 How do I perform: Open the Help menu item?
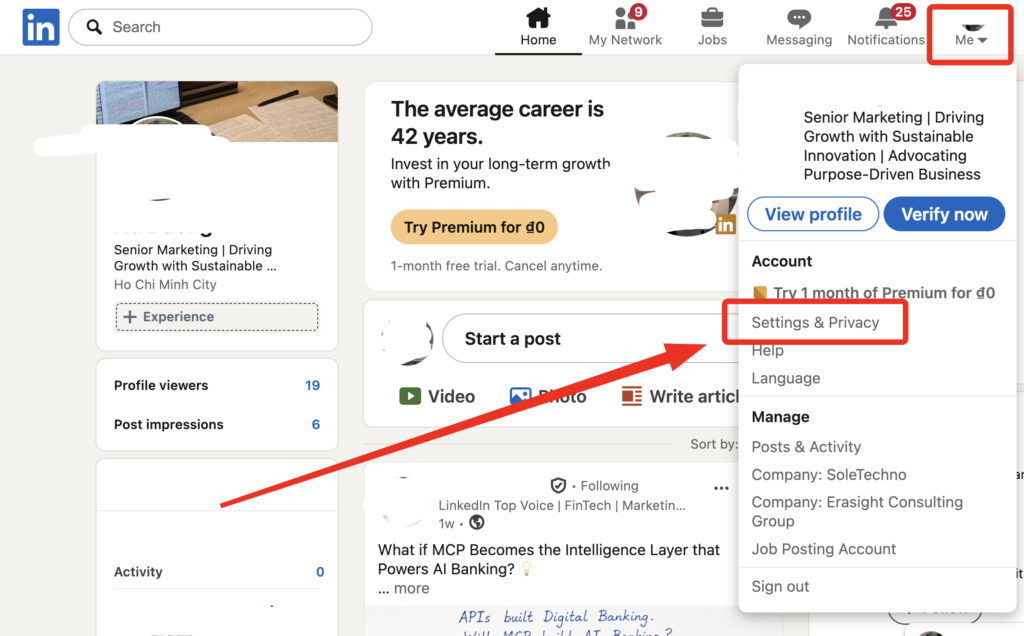click(x=767, y=351)
